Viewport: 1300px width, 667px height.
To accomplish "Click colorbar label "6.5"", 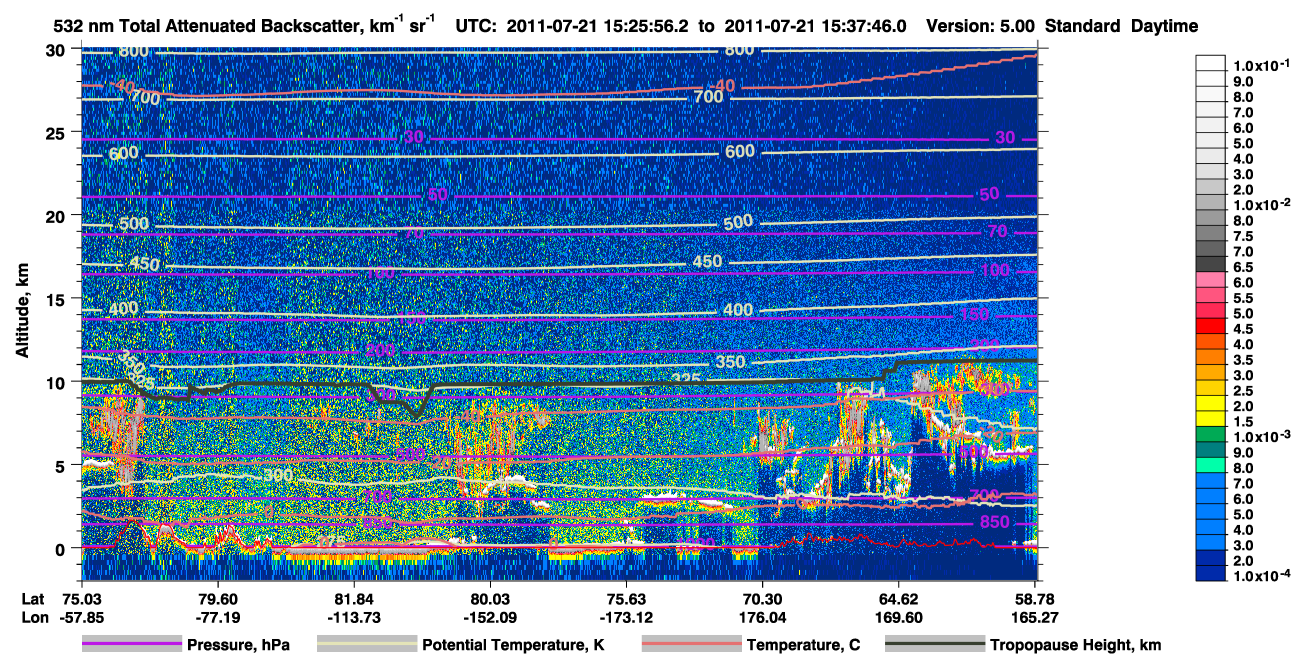I will [1244, 267].
